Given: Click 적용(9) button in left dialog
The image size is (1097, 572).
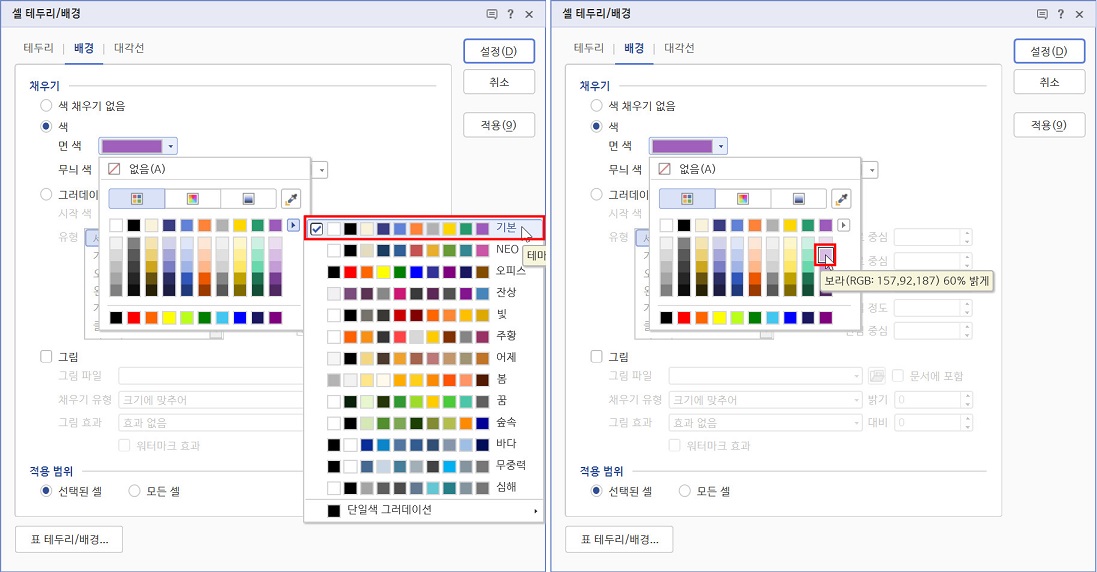Looking at the screenshot, I should coord(499,125).
